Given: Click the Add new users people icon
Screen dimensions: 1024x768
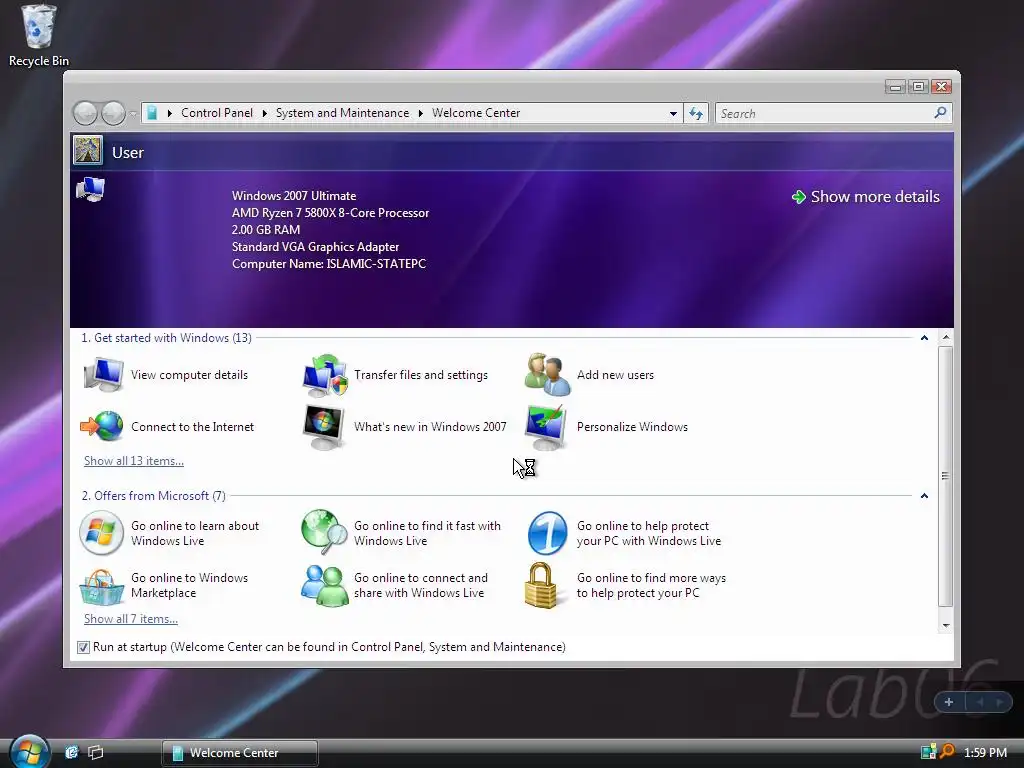Looking at the screenshot, I should click(x=547, y=375).
